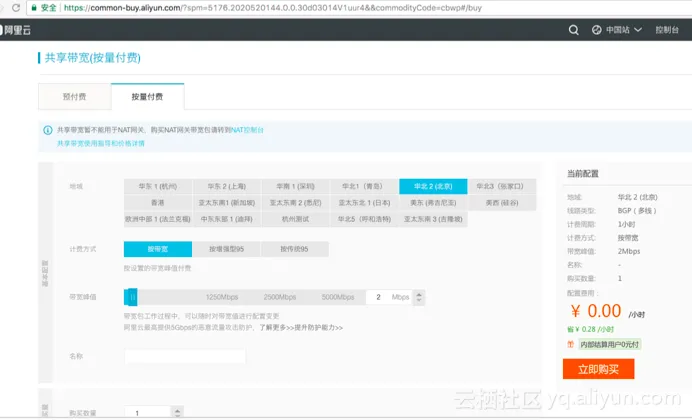Click the 省¥ 0.28 /小时 savings text
The height and width of the screenshot is (420, 692).
(x=590, y=329)
